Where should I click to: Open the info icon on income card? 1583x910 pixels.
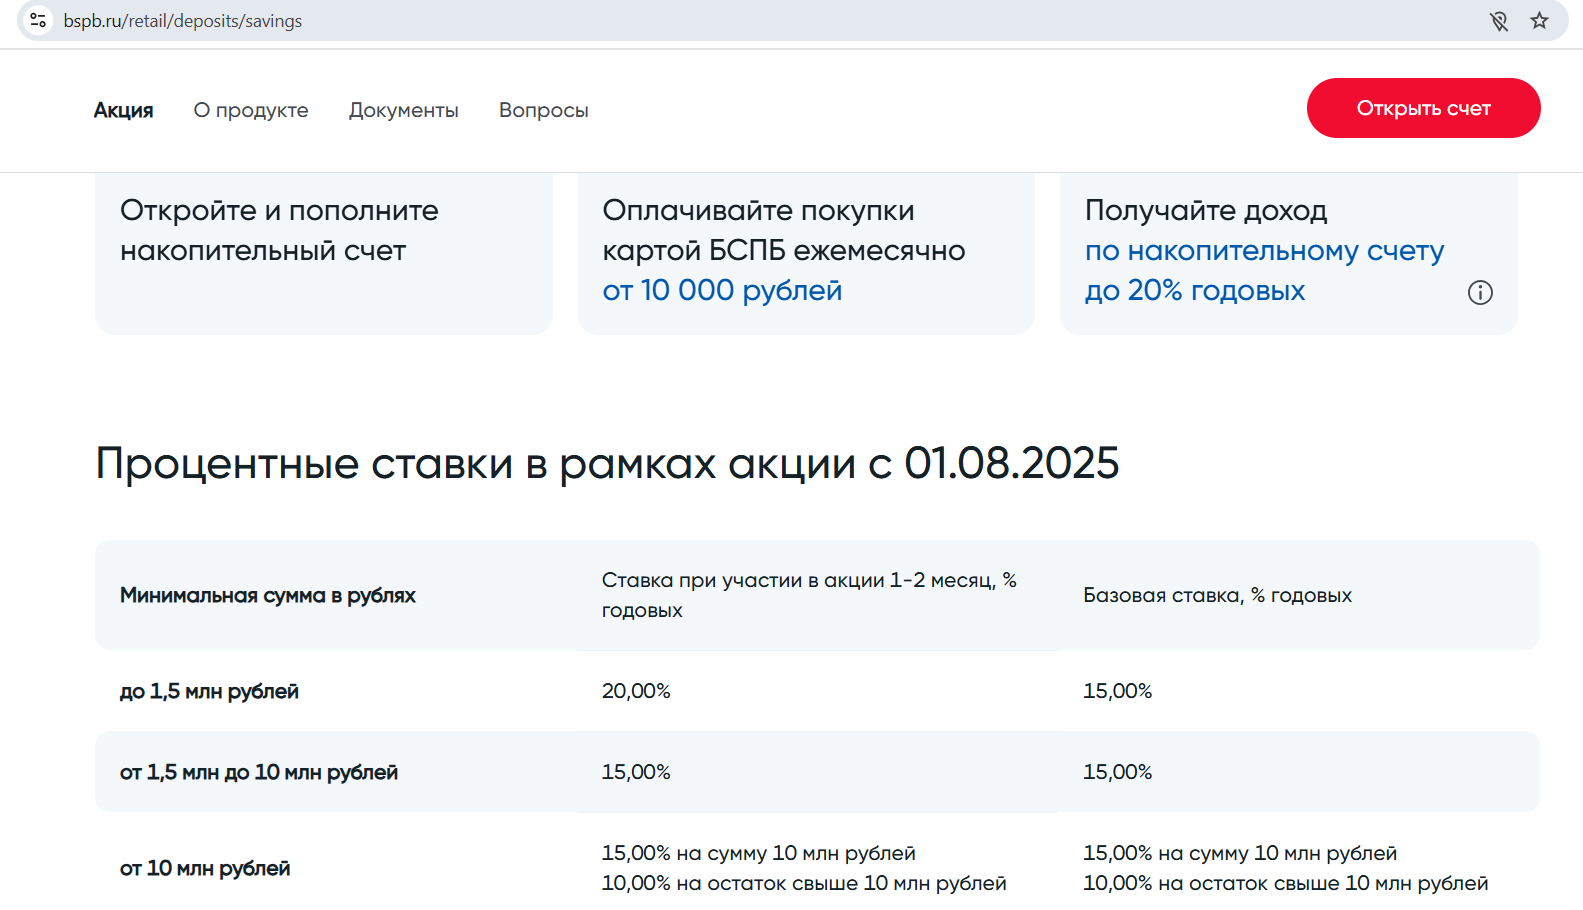tap(1480, 292)
